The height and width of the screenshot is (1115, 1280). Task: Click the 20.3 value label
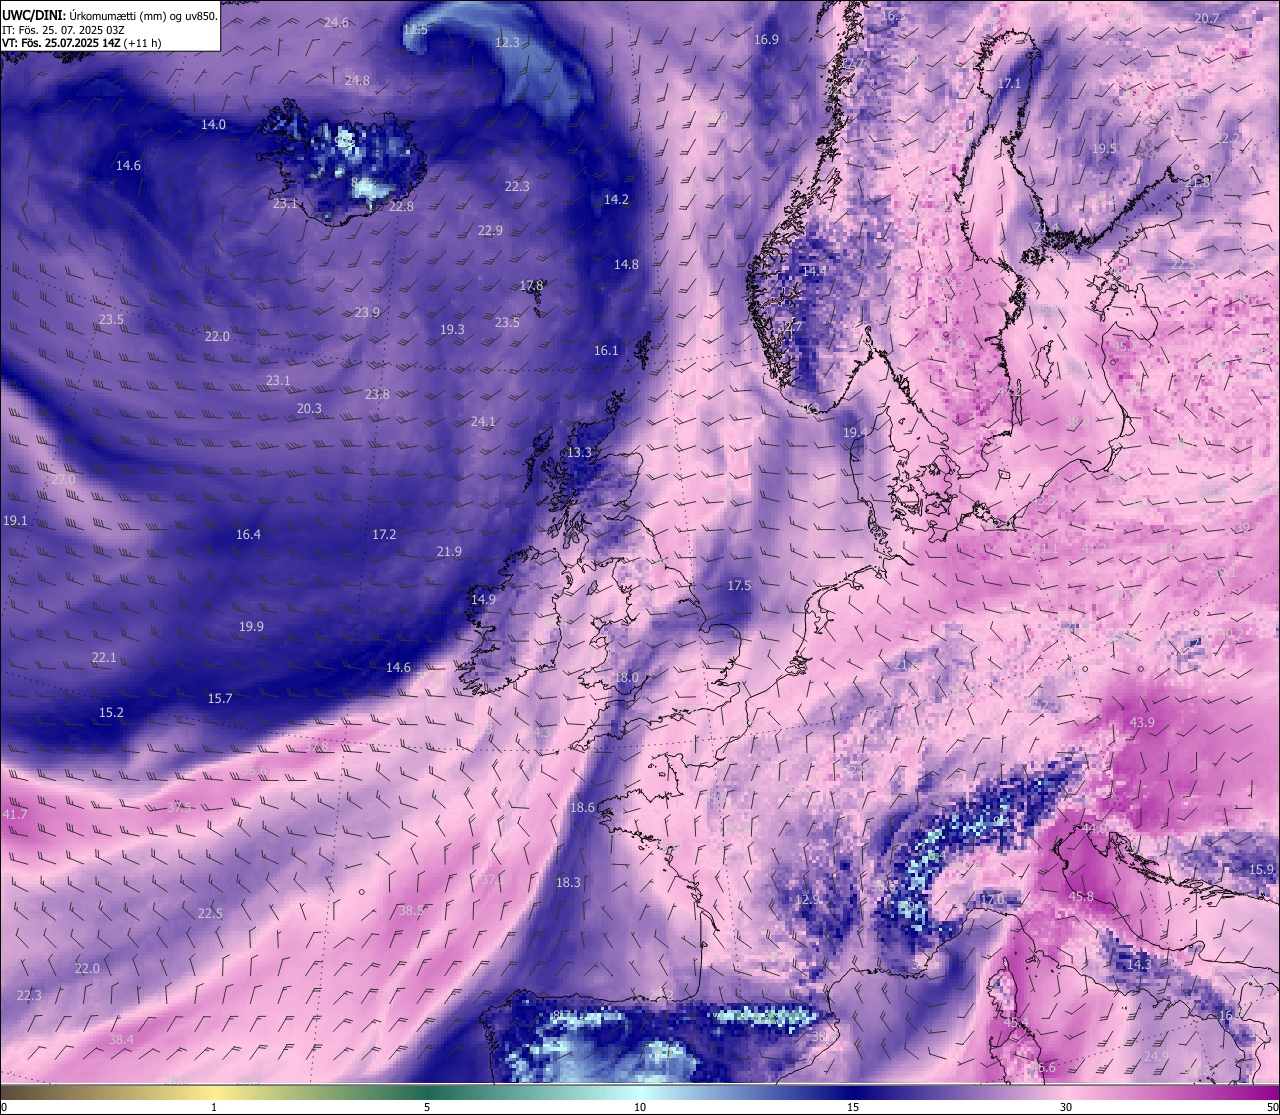click(x=309, y=408)
